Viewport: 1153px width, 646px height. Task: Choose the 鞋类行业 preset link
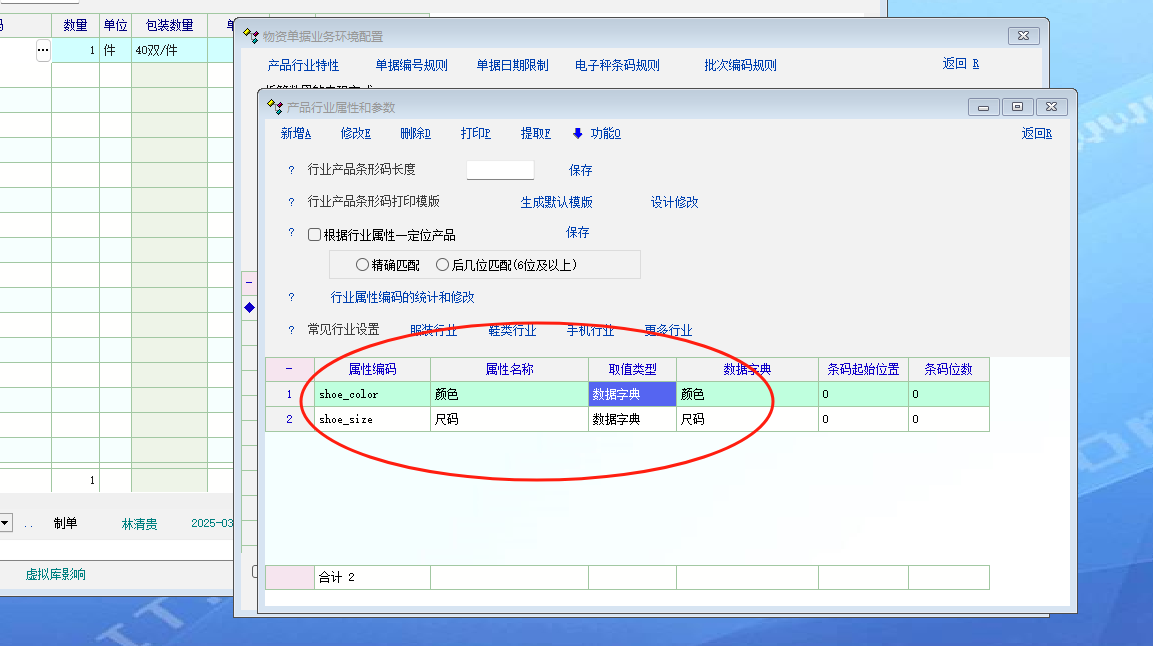(512, 331)
